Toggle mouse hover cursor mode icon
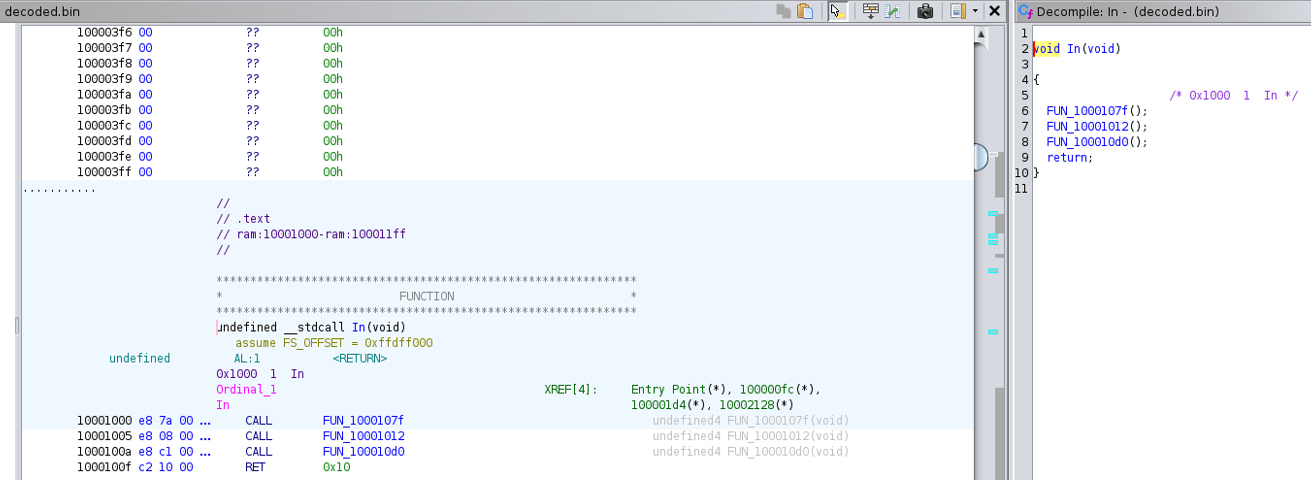Screen dimensions: 1311x480 [x=837, y=11]
